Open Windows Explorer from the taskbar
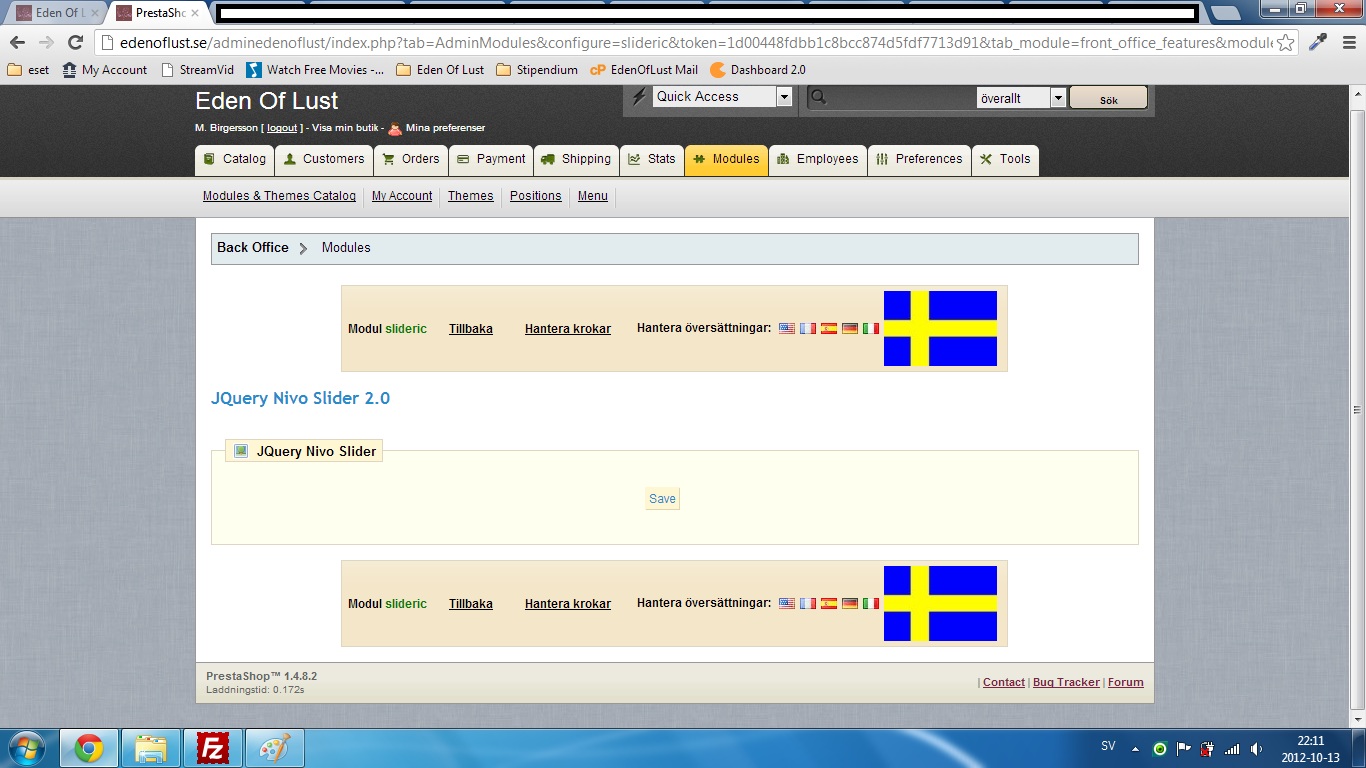Screen dimensions: 1366x768 point(151,748)
